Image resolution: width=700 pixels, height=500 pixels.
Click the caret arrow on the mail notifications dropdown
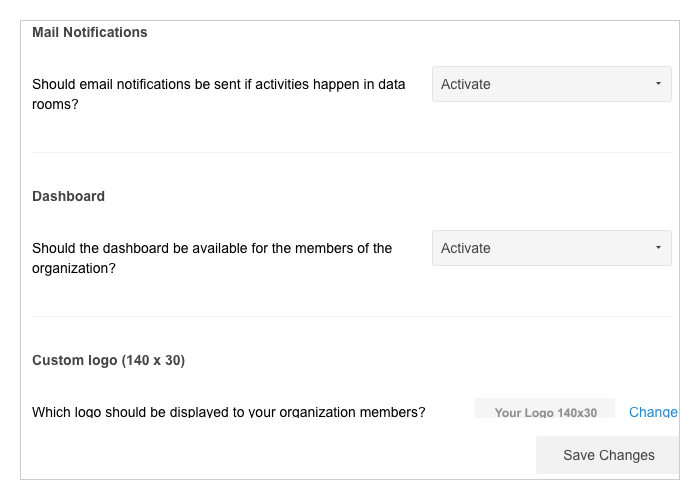[x=658, y=83]
